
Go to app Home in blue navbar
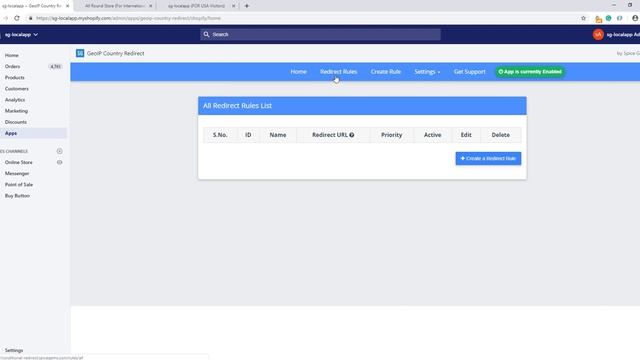click(298, 72)
